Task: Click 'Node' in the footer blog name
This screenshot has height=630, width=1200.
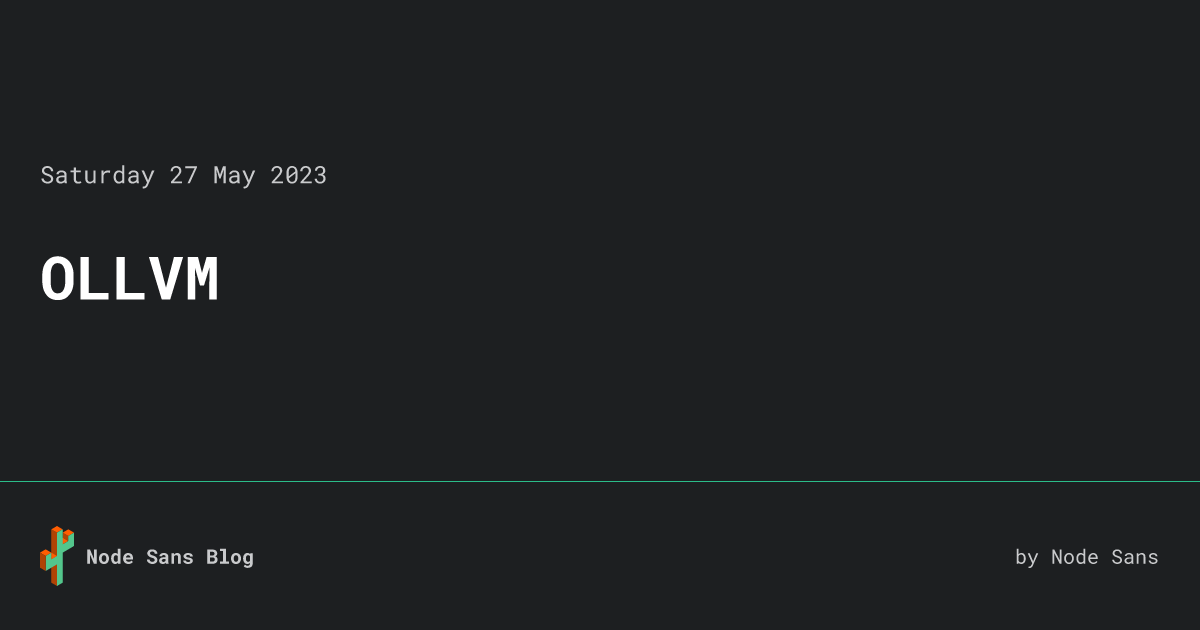Action: tap(110, 557)
